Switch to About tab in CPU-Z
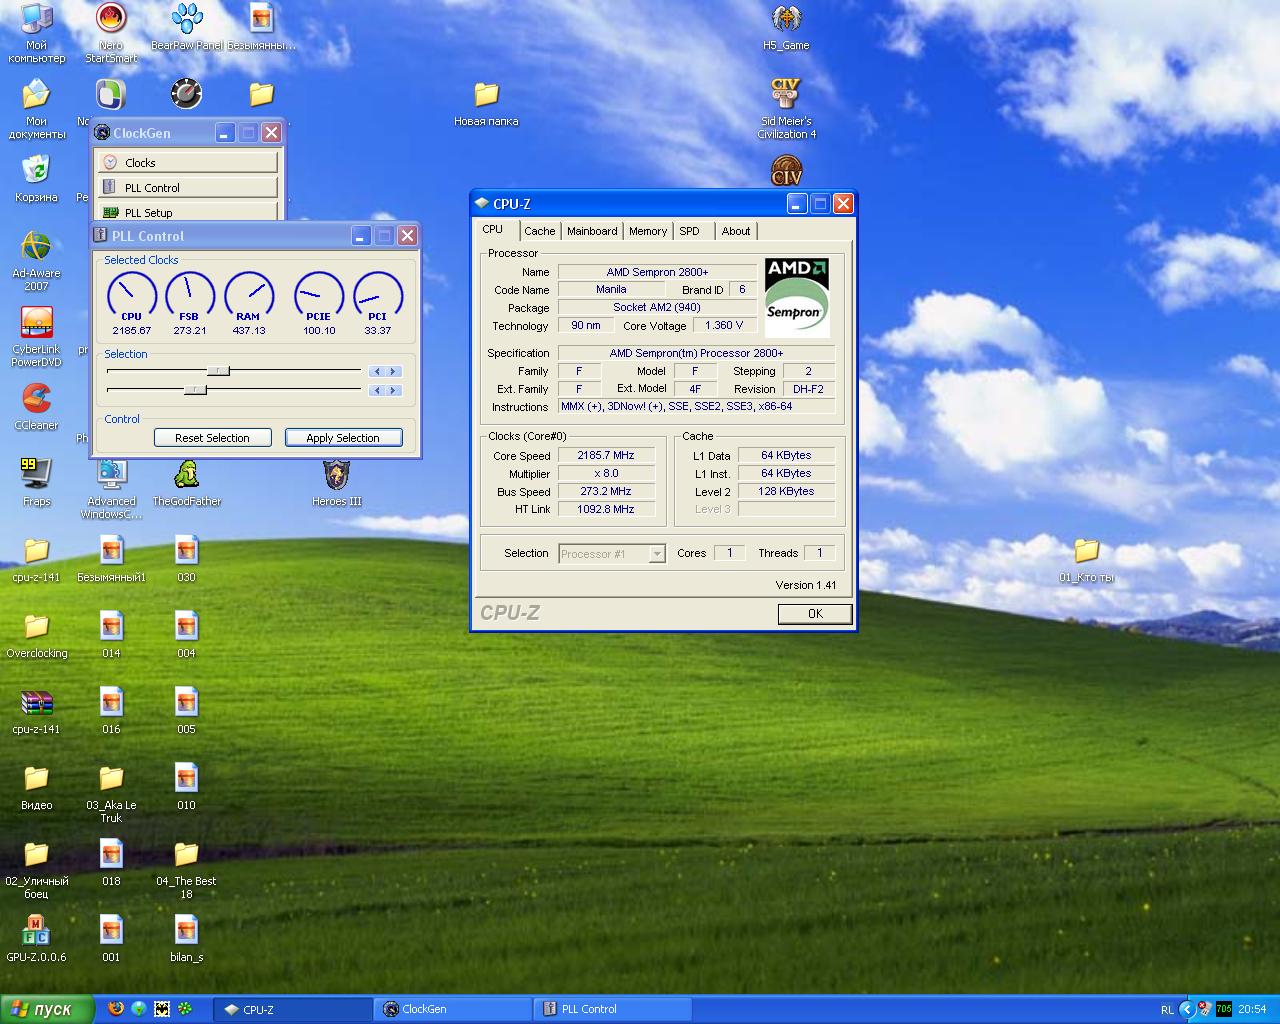 (x=736, y=231)
